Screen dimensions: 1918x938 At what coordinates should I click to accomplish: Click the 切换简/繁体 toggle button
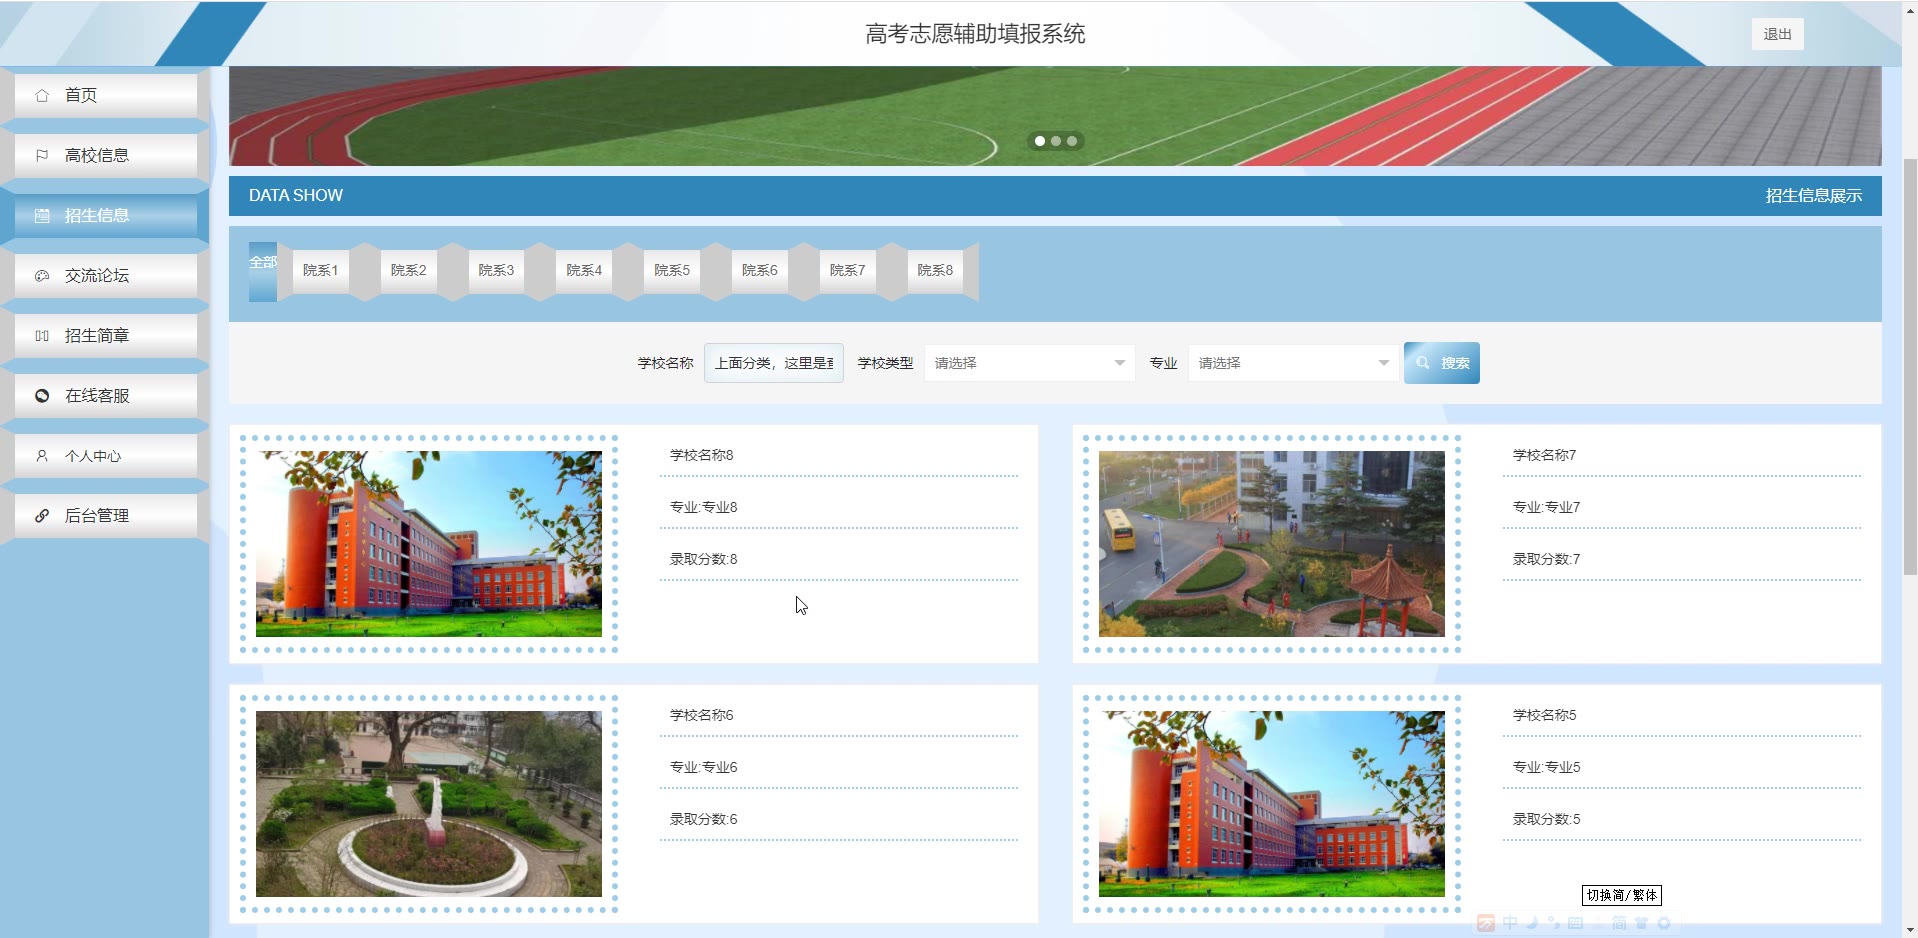click(x=1622, y=895)
